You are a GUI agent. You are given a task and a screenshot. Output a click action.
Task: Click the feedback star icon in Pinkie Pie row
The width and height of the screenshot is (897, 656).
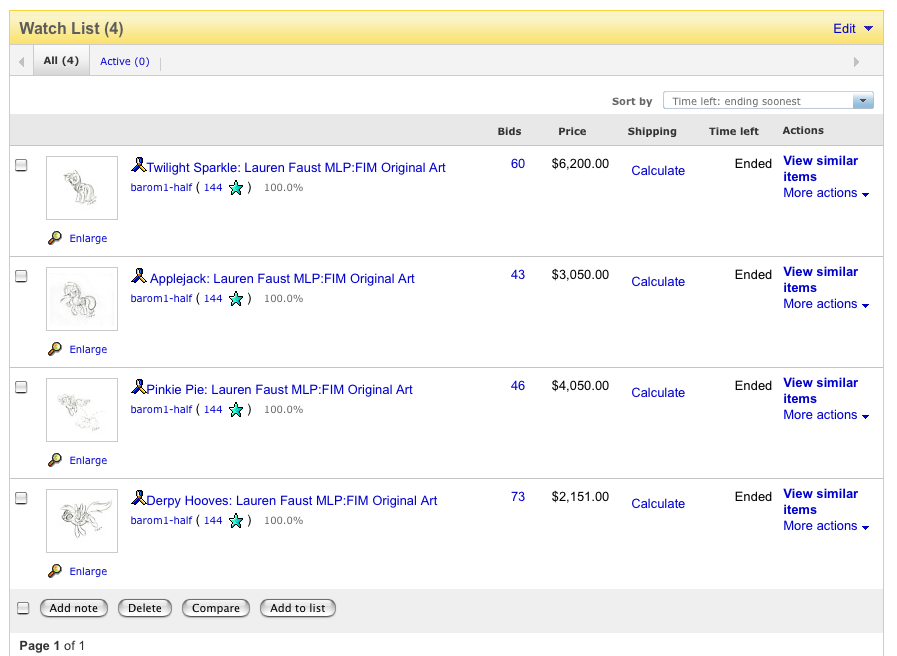(236, 410)
